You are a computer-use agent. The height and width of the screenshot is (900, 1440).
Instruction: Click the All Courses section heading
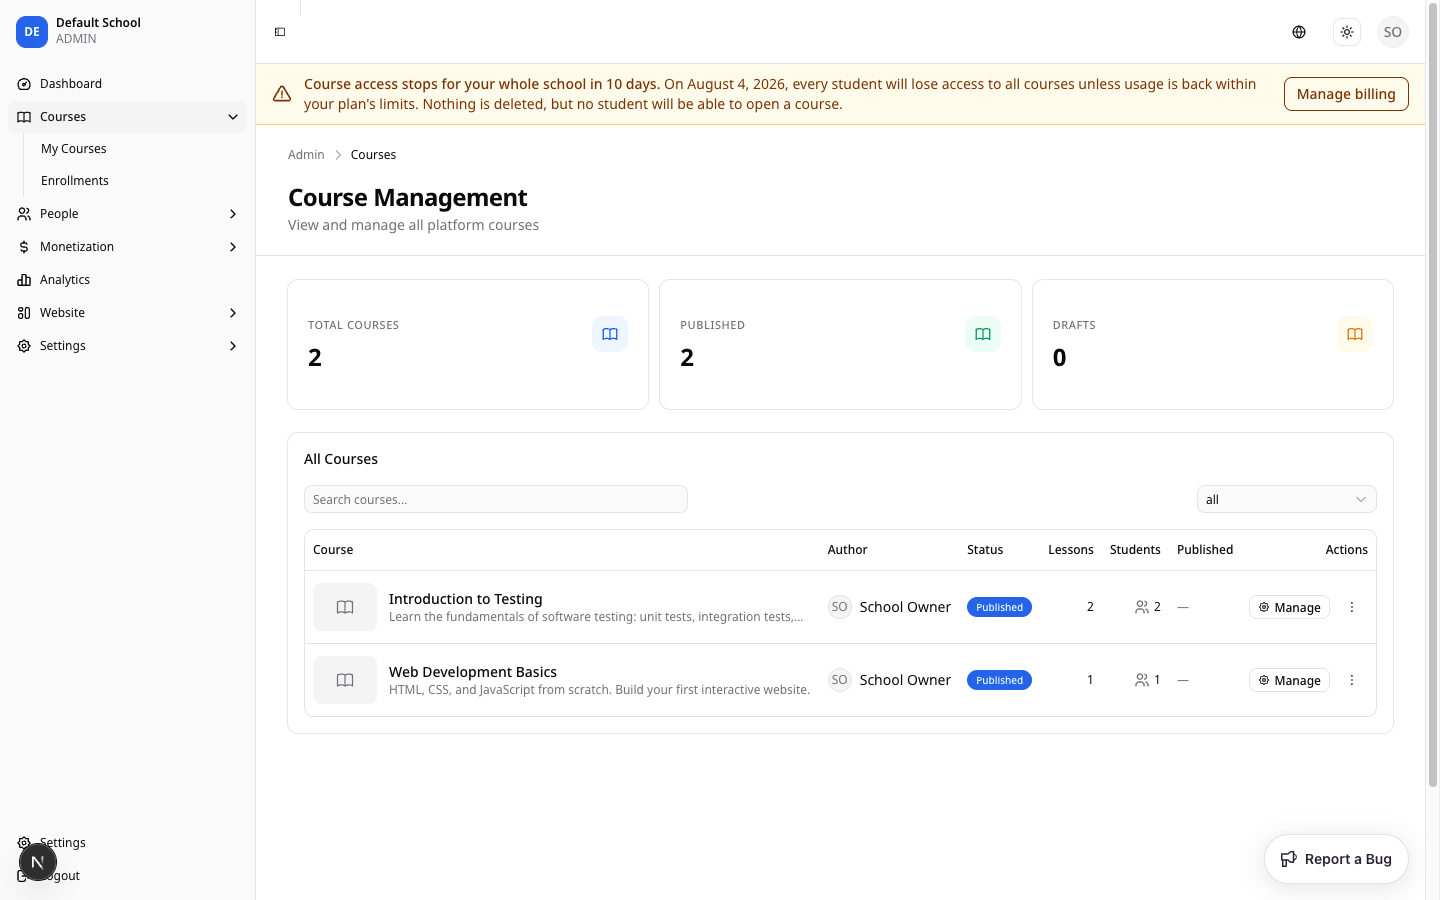point(341,459)
